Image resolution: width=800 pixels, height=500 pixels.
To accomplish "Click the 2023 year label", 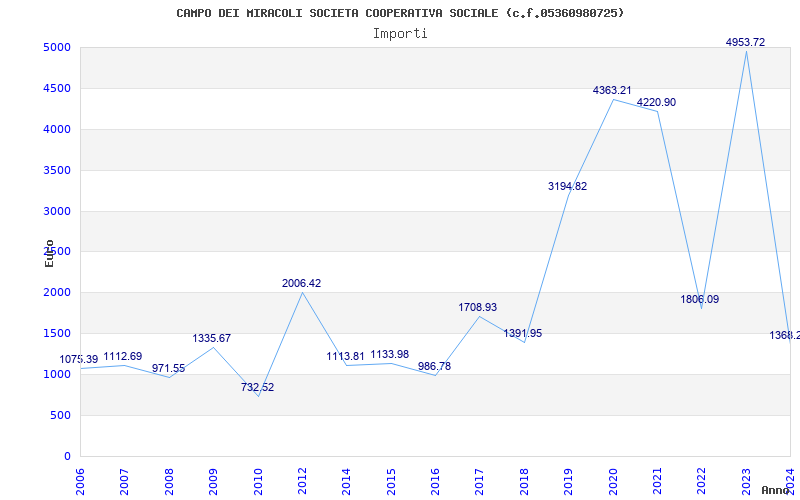I will click(746, 482).
